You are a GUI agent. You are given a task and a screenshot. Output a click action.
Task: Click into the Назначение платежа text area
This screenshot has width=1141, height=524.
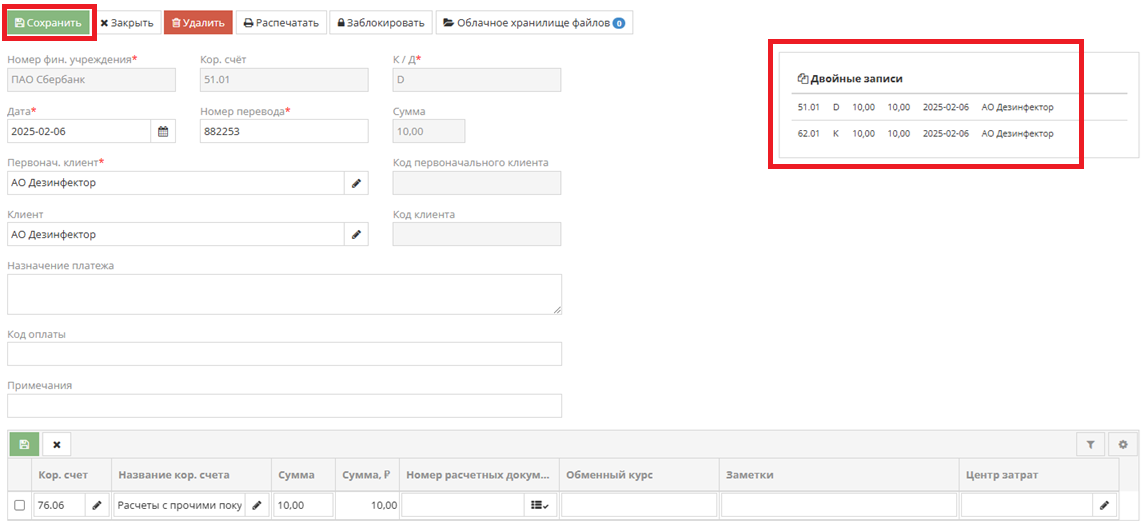click(284, 295)
